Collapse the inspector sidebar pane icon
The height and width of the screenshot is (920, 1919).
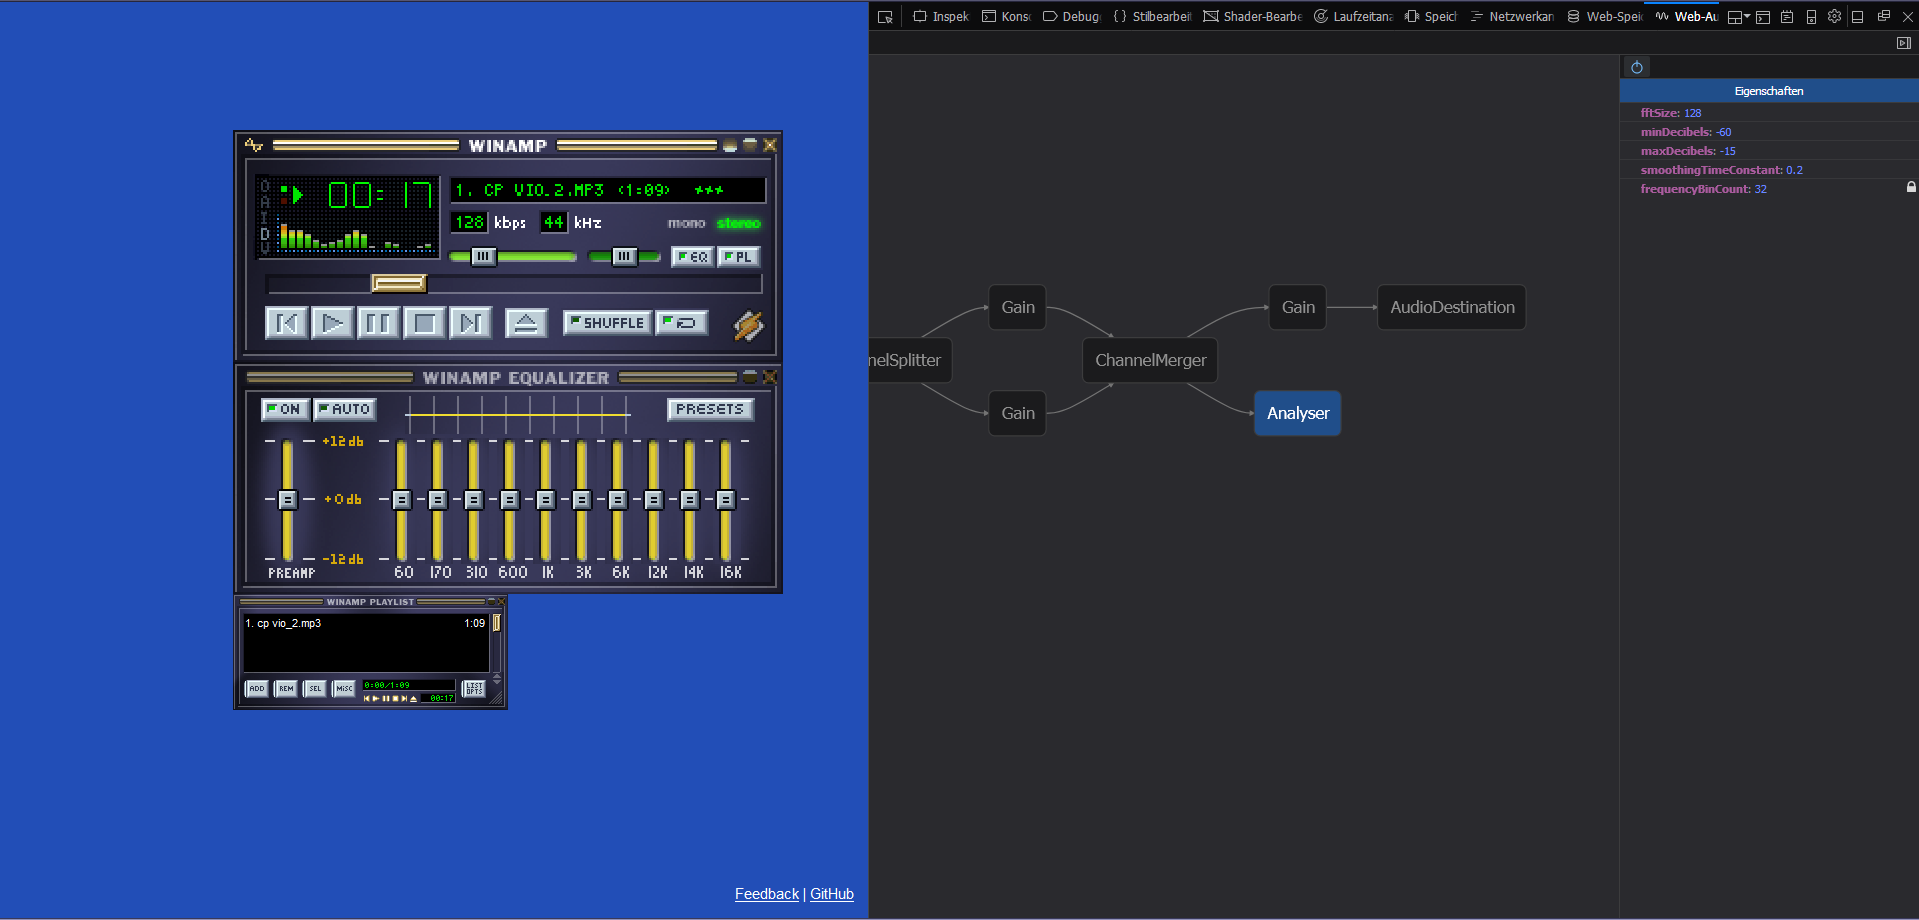coord(1904,43)
